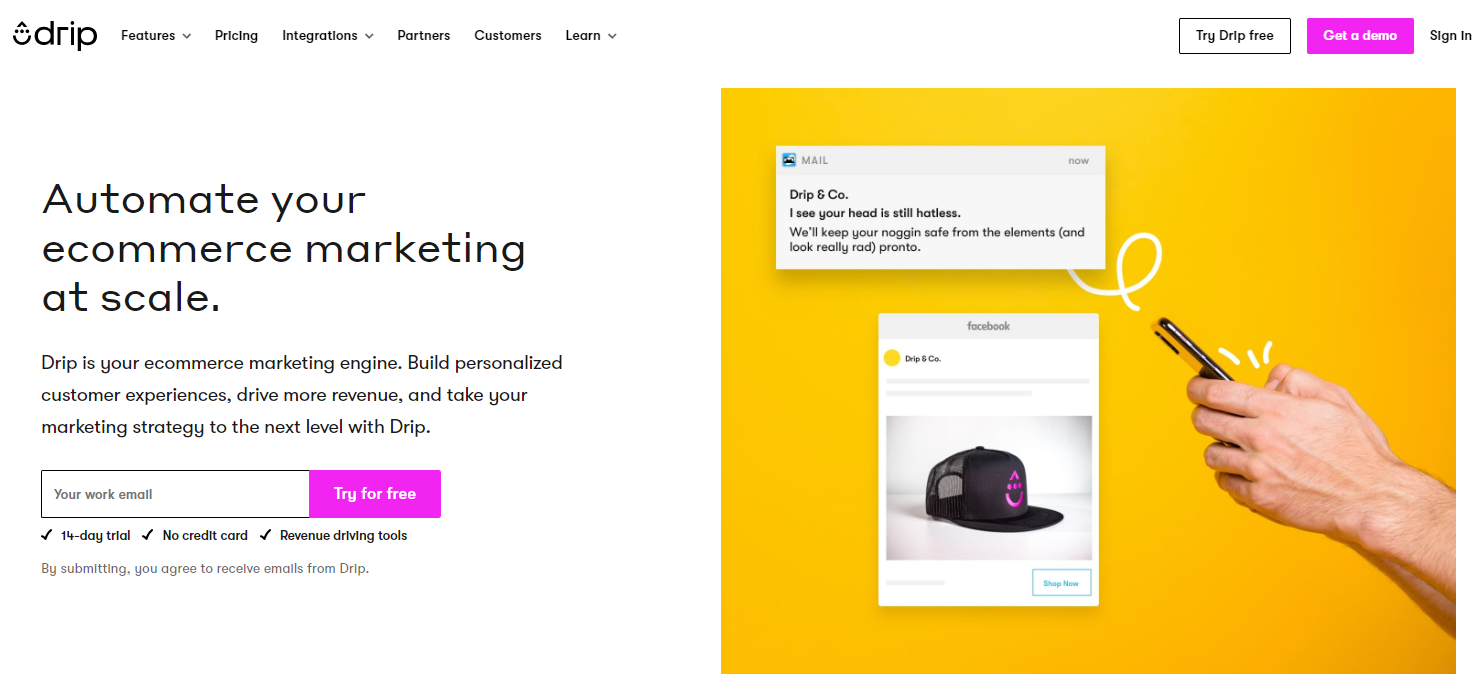Click the Try Drip free button

point(1235,35)
